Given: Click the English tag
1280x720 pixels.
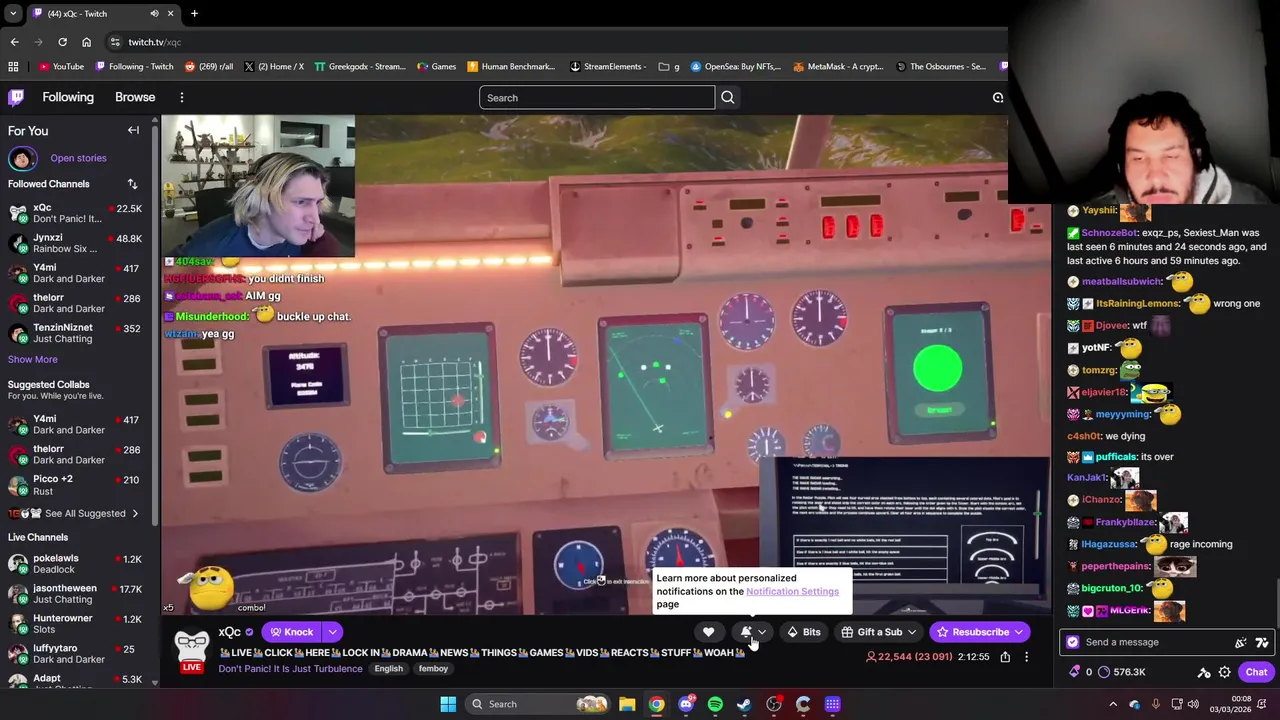Looking at the screenshot, I should (389, 669).
